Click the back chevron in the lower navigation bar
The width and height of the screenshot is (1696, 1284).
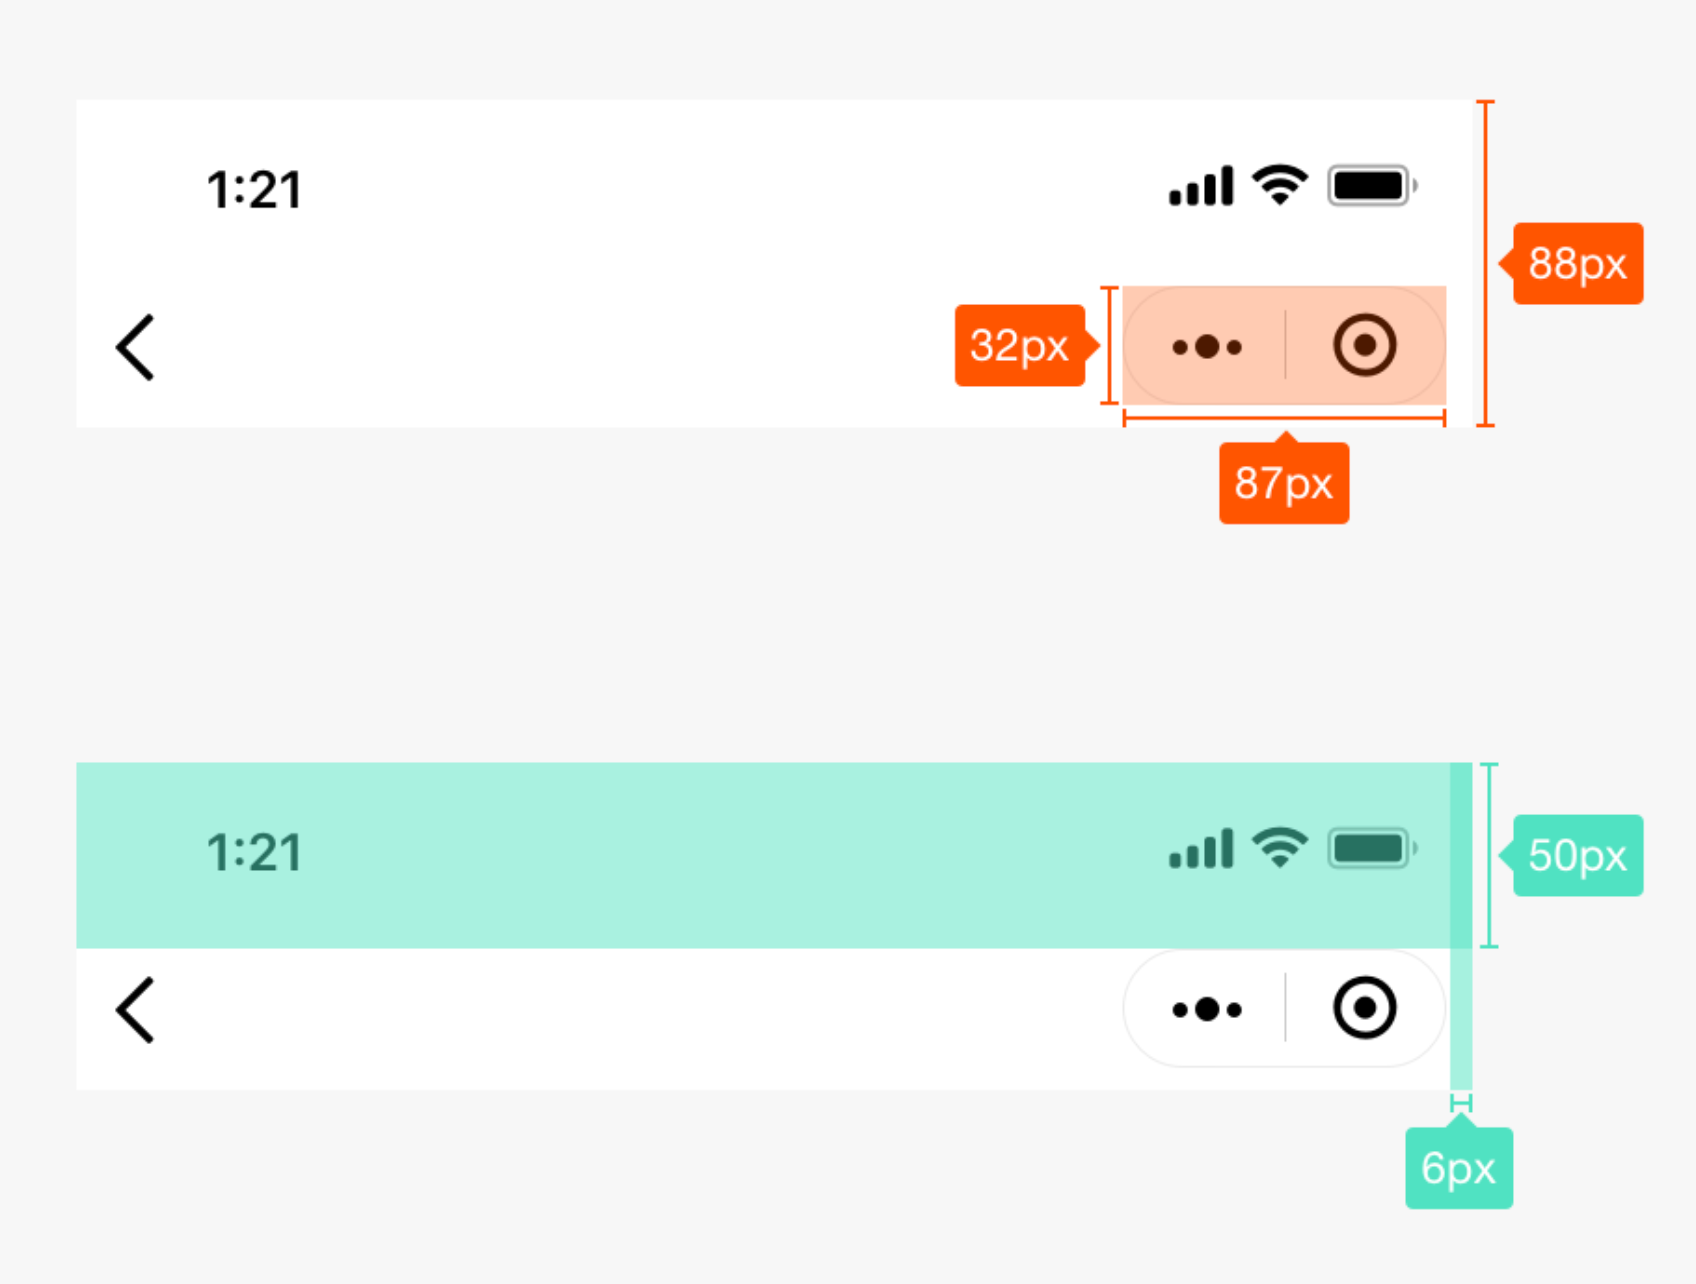(x=136, y=1010)
